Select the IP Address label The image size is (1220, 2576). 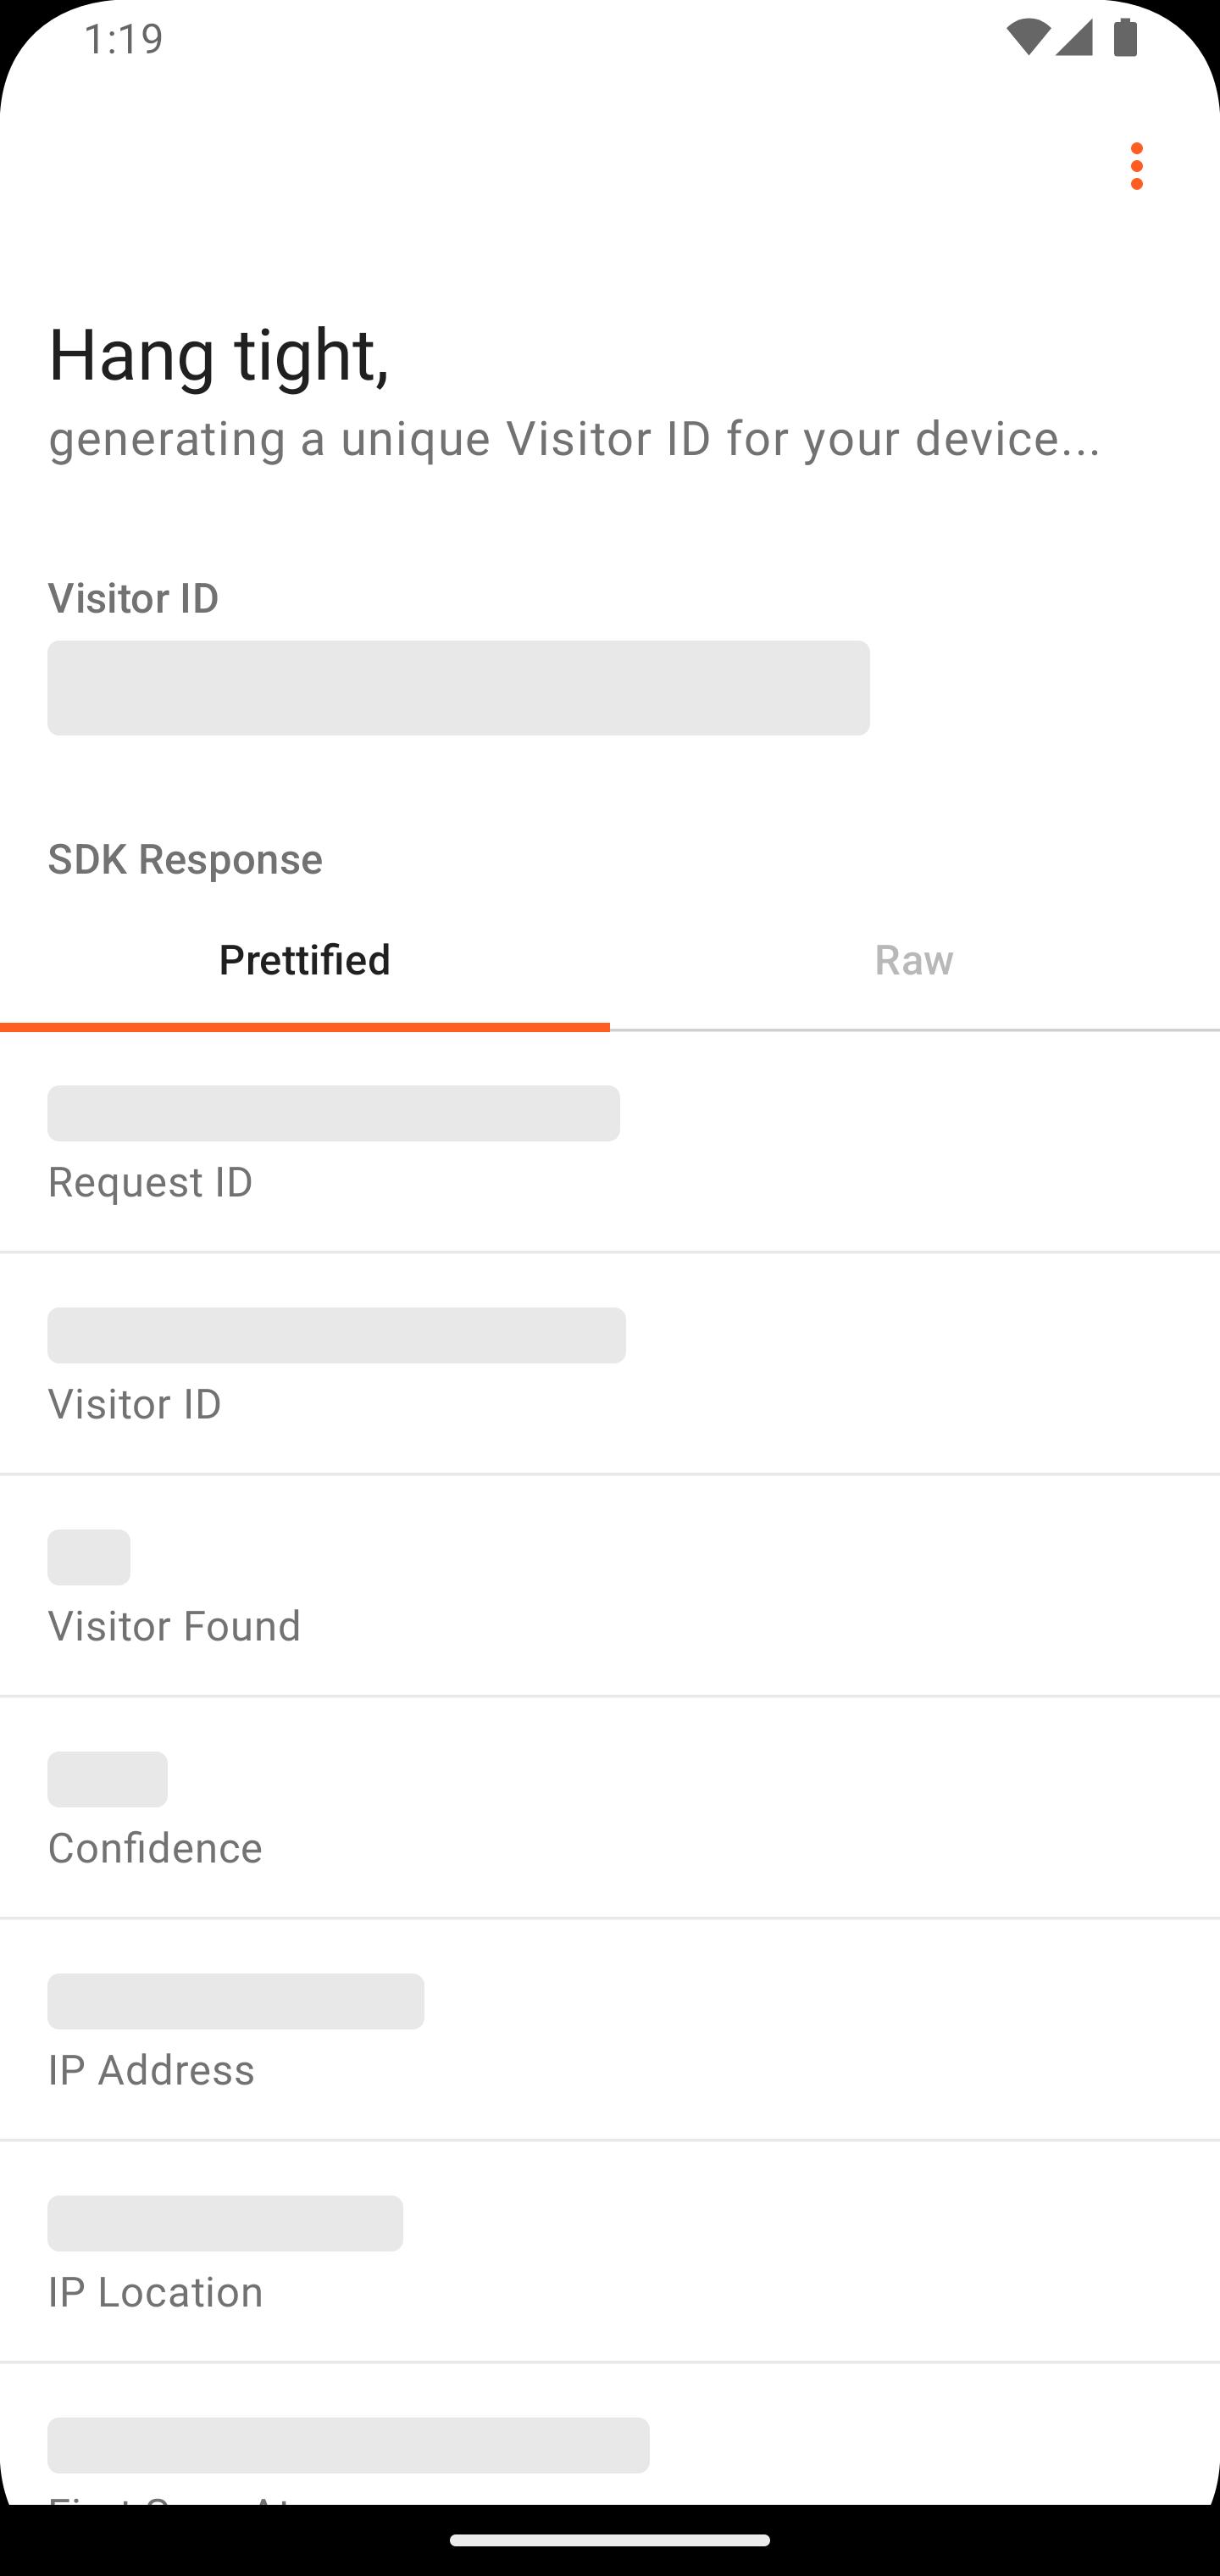tap(151, 2070)
